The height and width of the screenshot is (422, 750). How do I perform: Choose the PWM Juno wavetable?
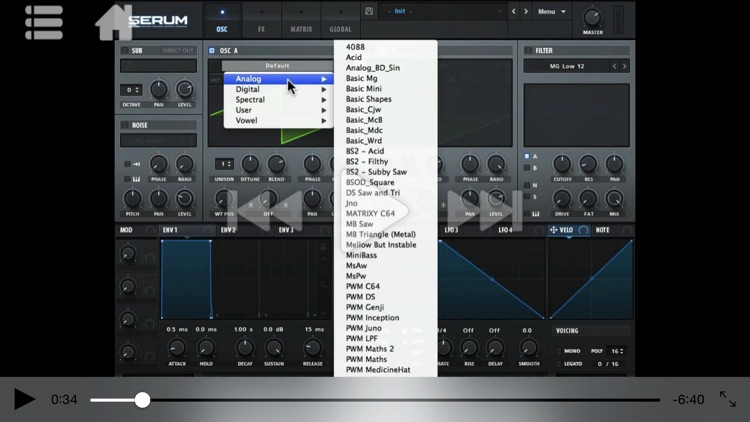click(x=364, y=328)
